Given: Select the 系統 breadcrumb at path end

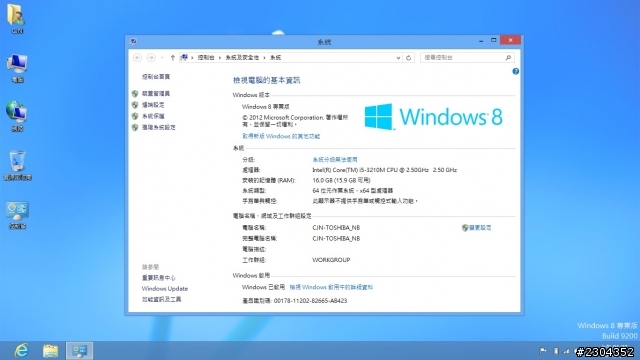Looking at the screenshot, I should tap(276, 58).
